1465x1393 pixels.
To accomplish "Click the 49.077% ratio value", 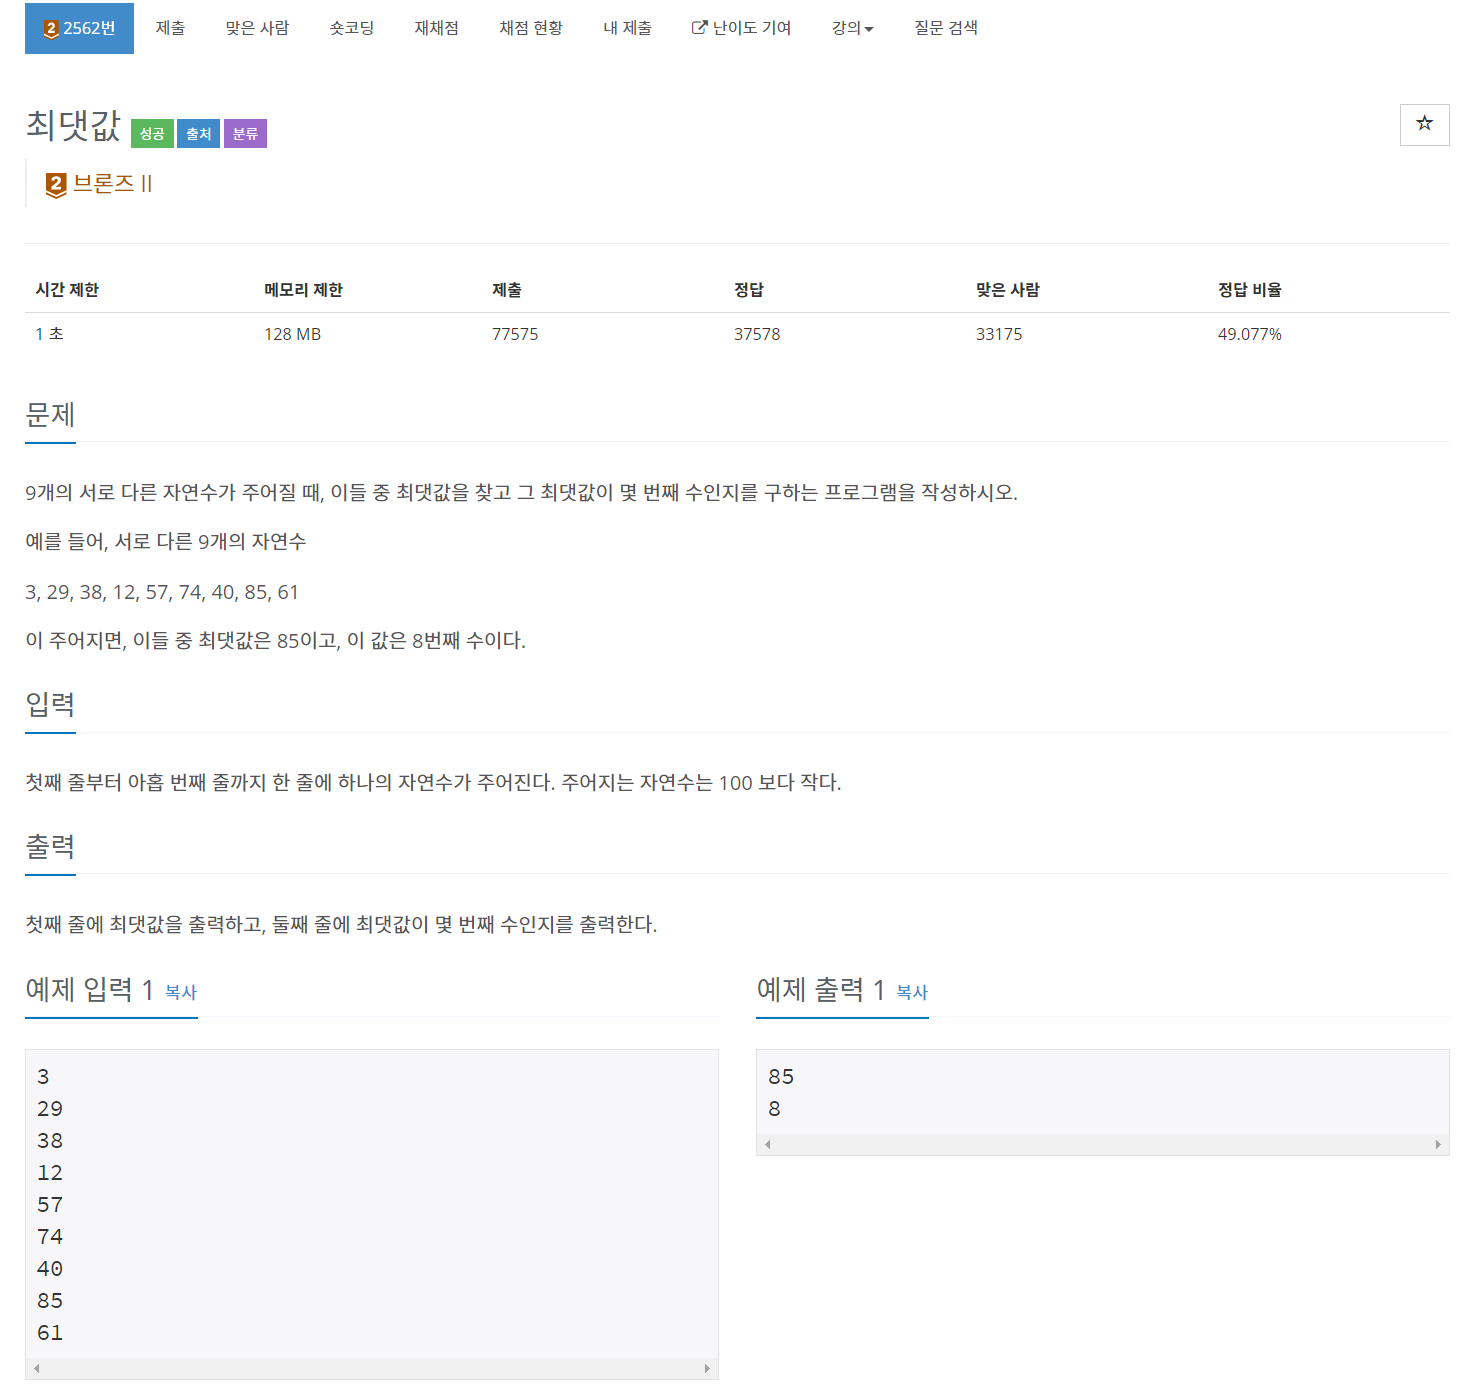I will point(1249,334).
